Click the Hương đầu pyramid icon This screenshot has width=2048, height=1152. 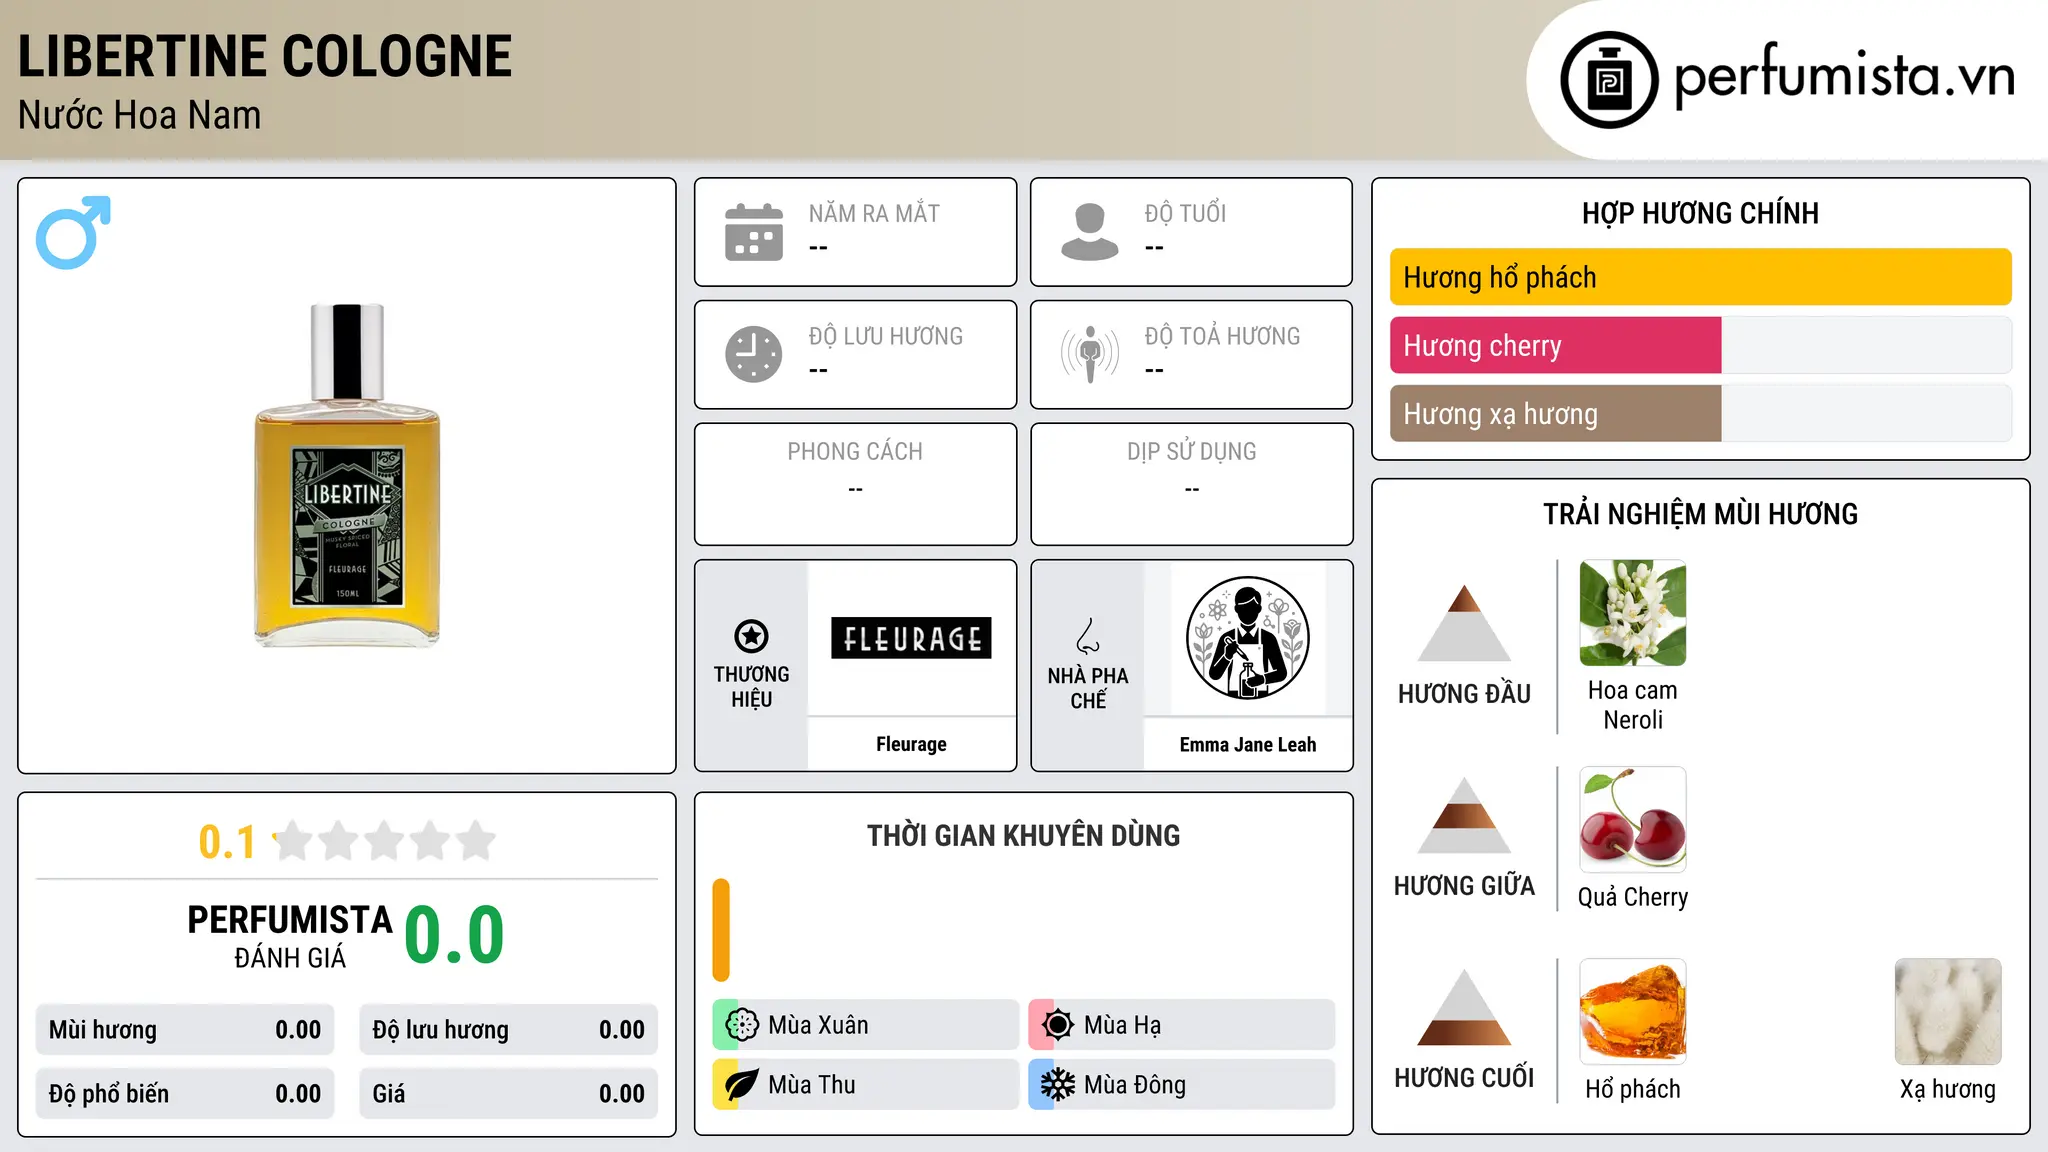point(1464,623)
